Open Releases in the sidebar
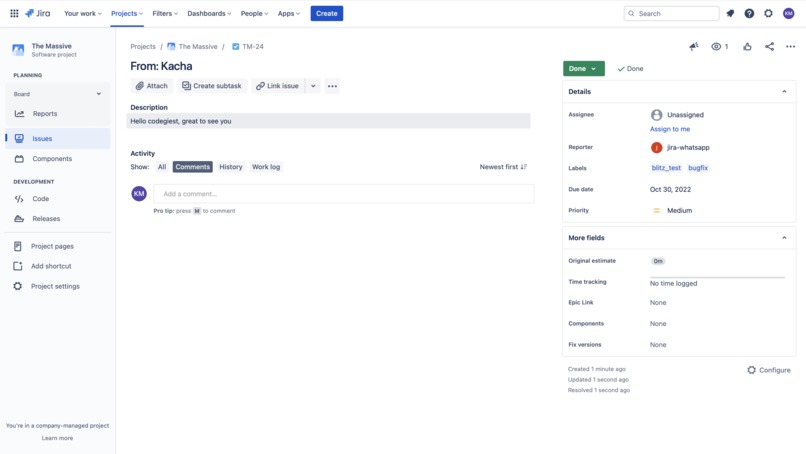 pyautogui.click(x=58, y=219)
